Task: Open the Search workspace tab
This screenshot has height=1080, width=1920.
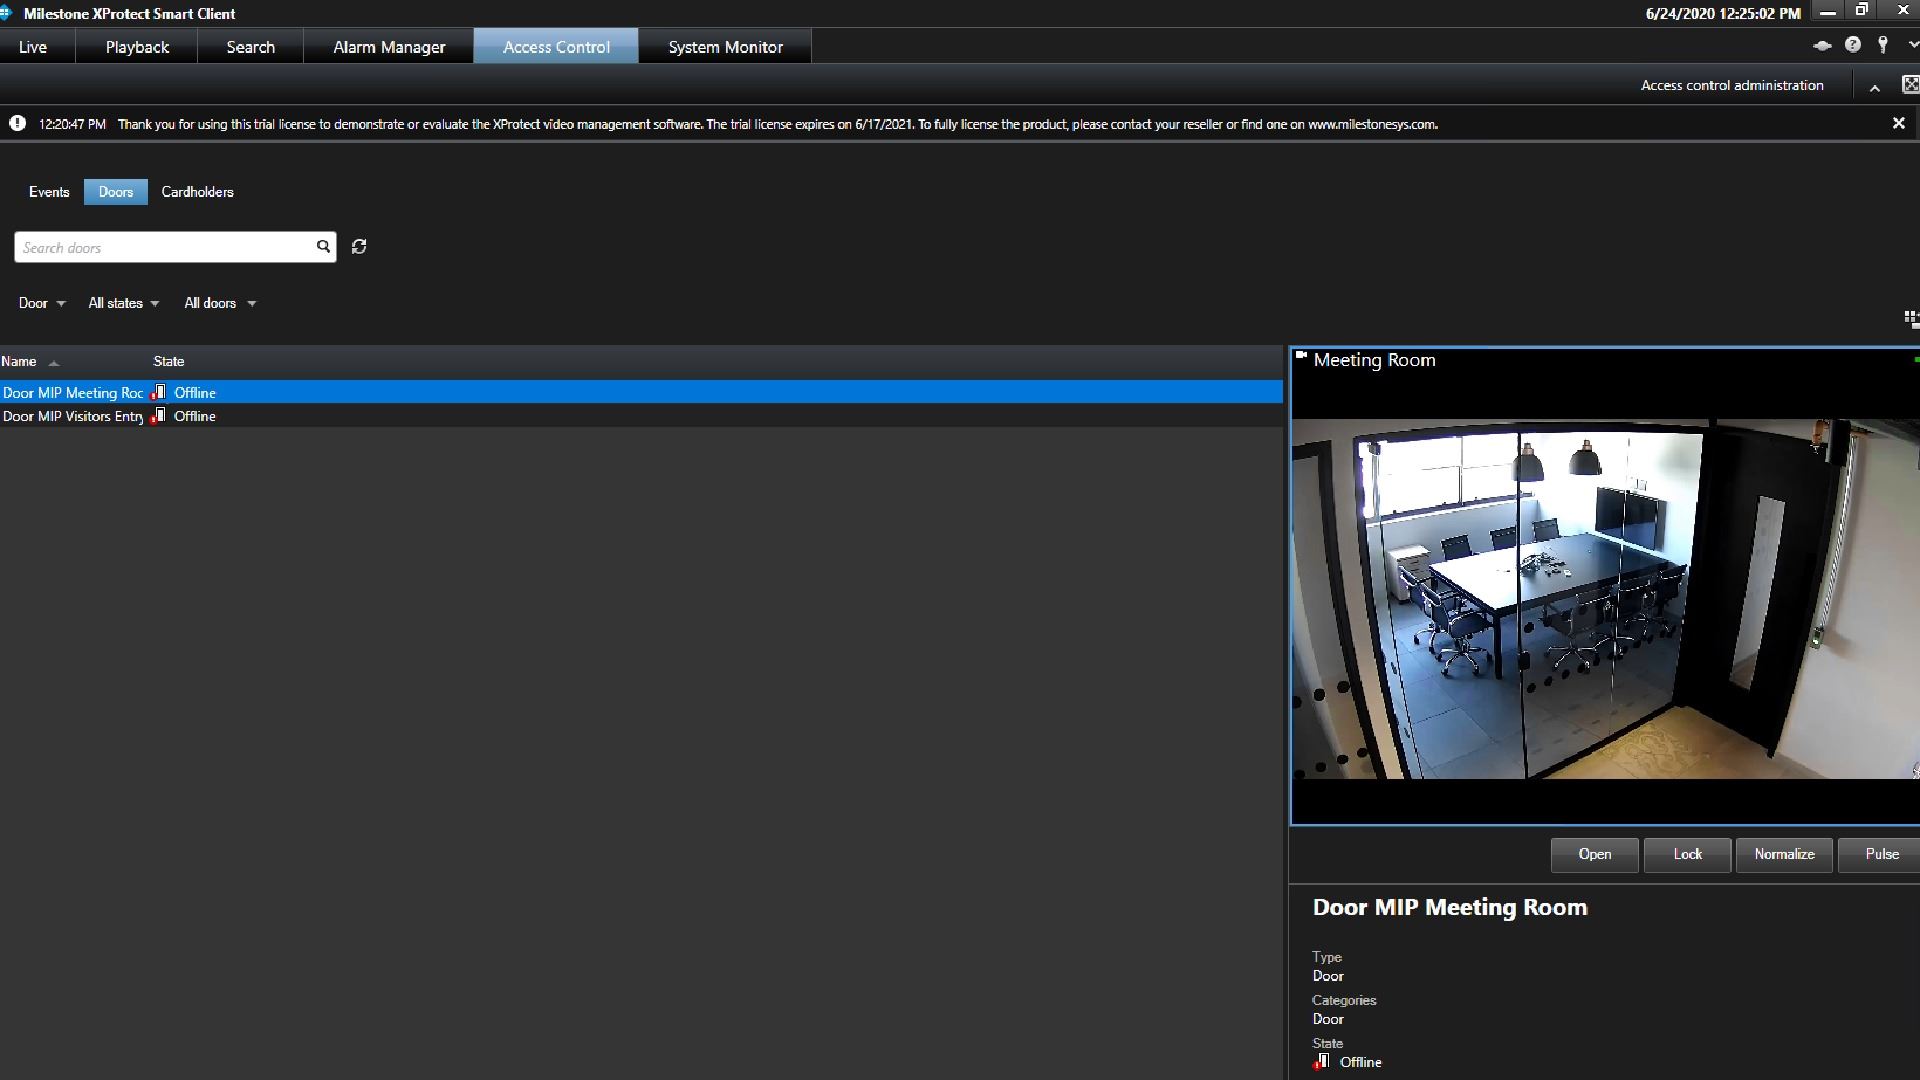Action: coord(250,47)
